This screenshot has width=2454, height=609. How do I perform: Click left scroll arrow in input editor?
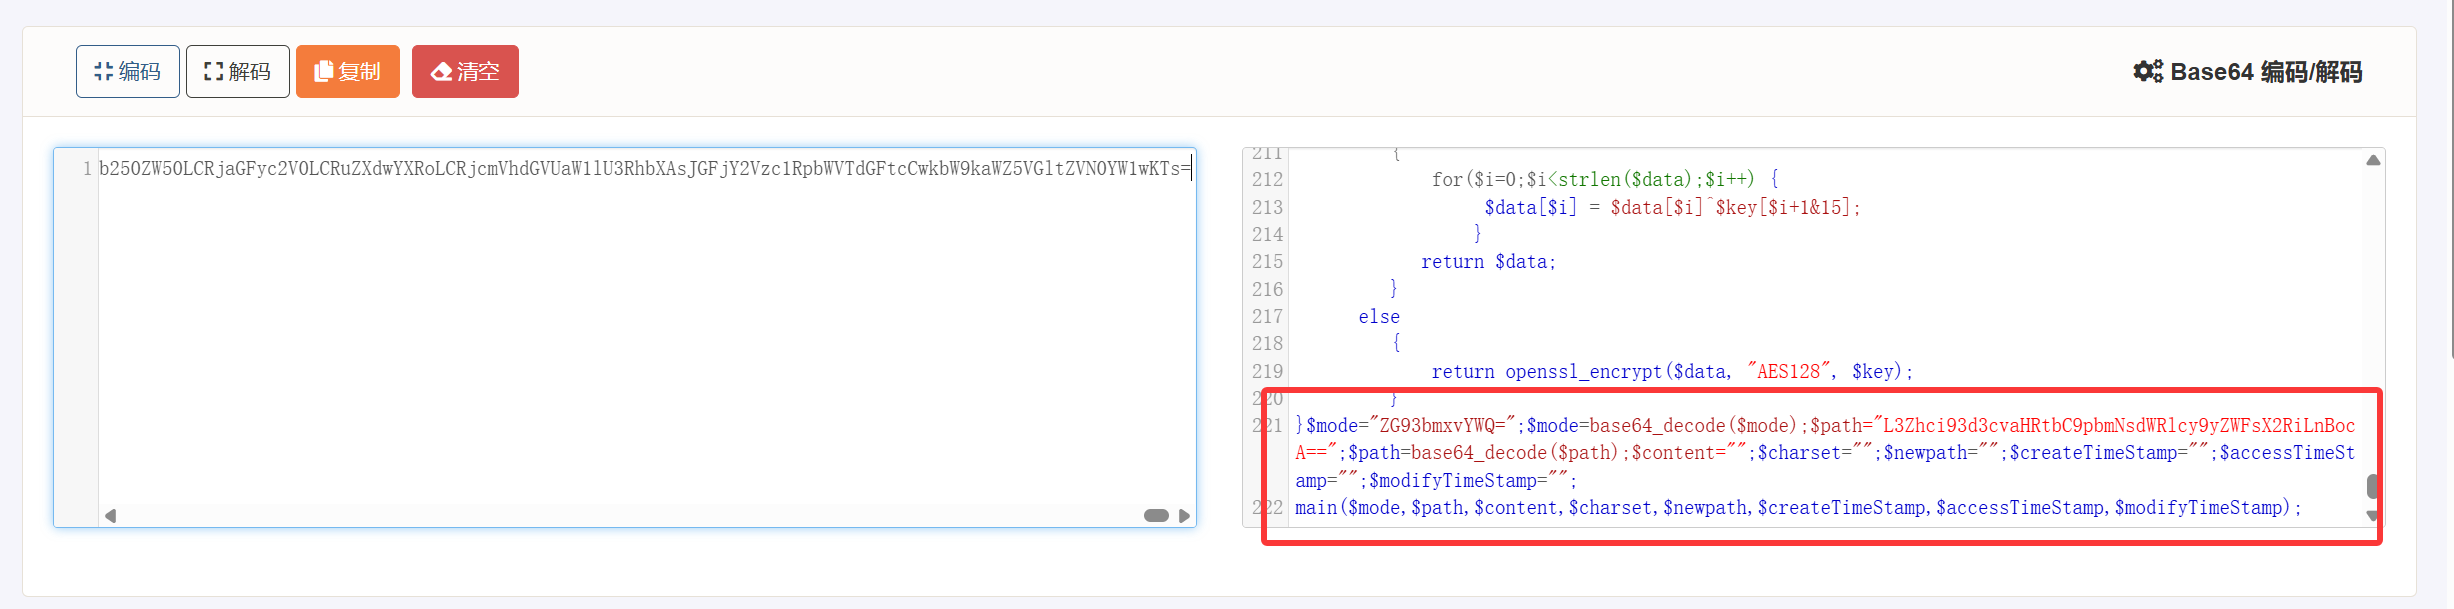point(110,516)
